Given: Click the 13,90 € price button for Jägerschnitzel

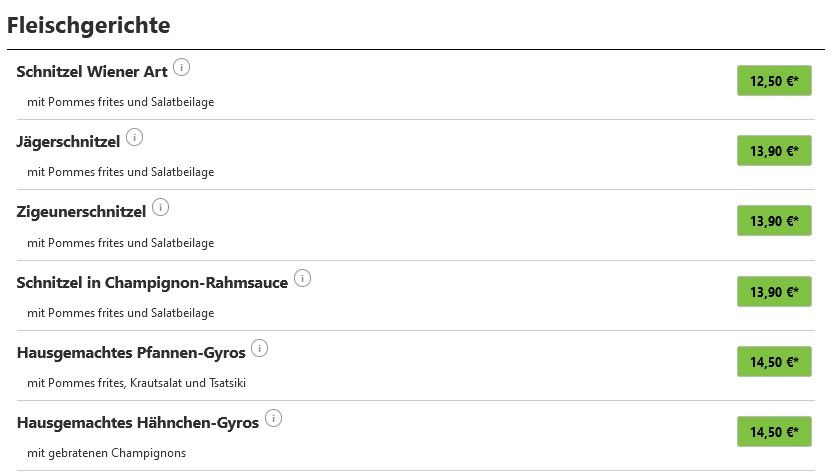Looking at the screenshot, I should point(774,151).
